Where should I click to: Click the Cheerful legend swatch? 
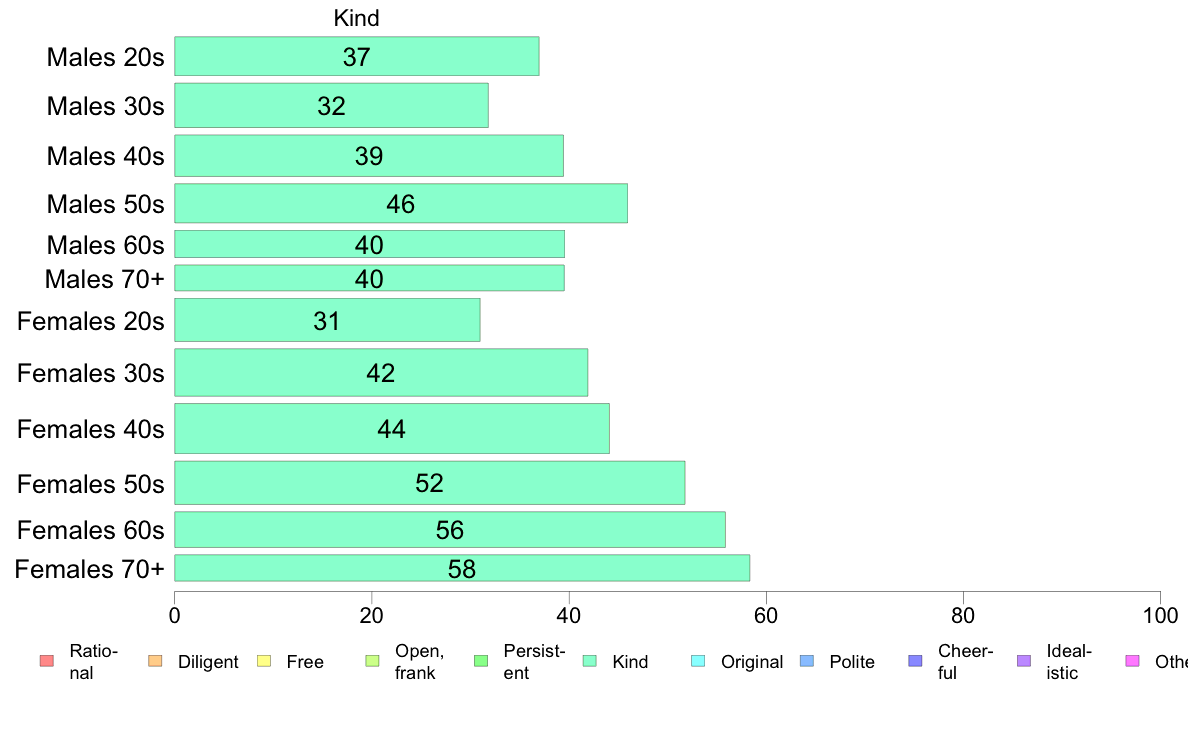pos(915,661)
